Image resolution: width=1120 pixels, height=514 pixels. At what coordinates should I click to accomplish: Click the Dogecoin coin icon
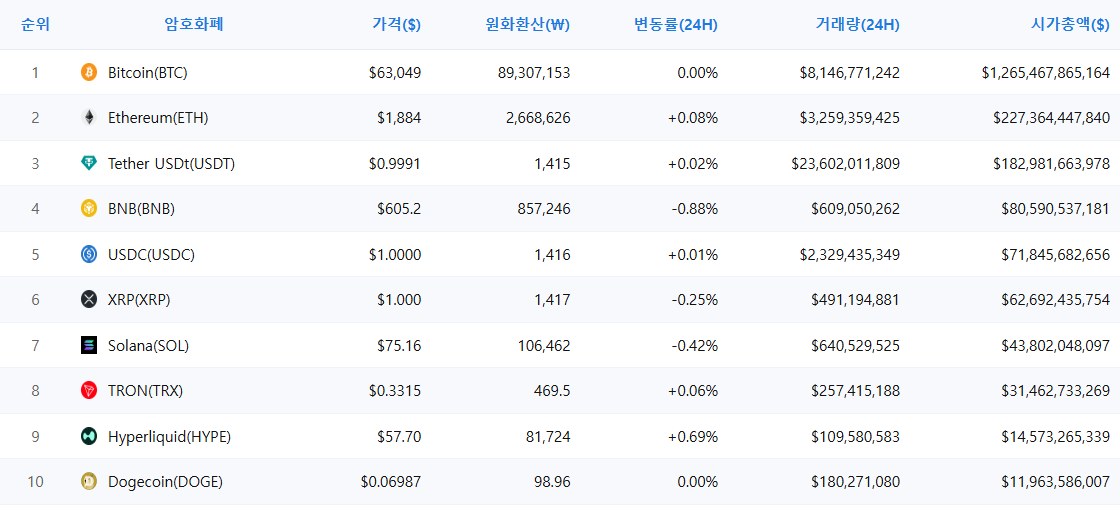click(x=89, y=482)
